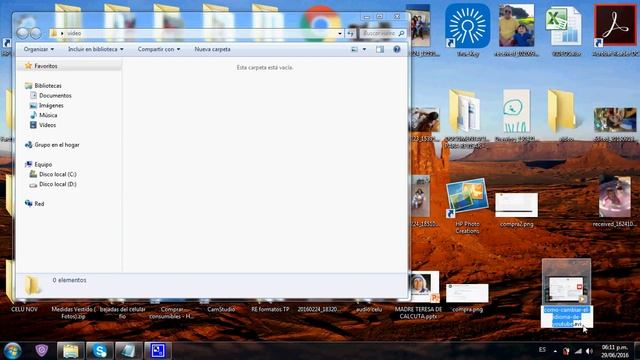
Task: Click the CELU NOV desktop label
Action: point(24,309)
